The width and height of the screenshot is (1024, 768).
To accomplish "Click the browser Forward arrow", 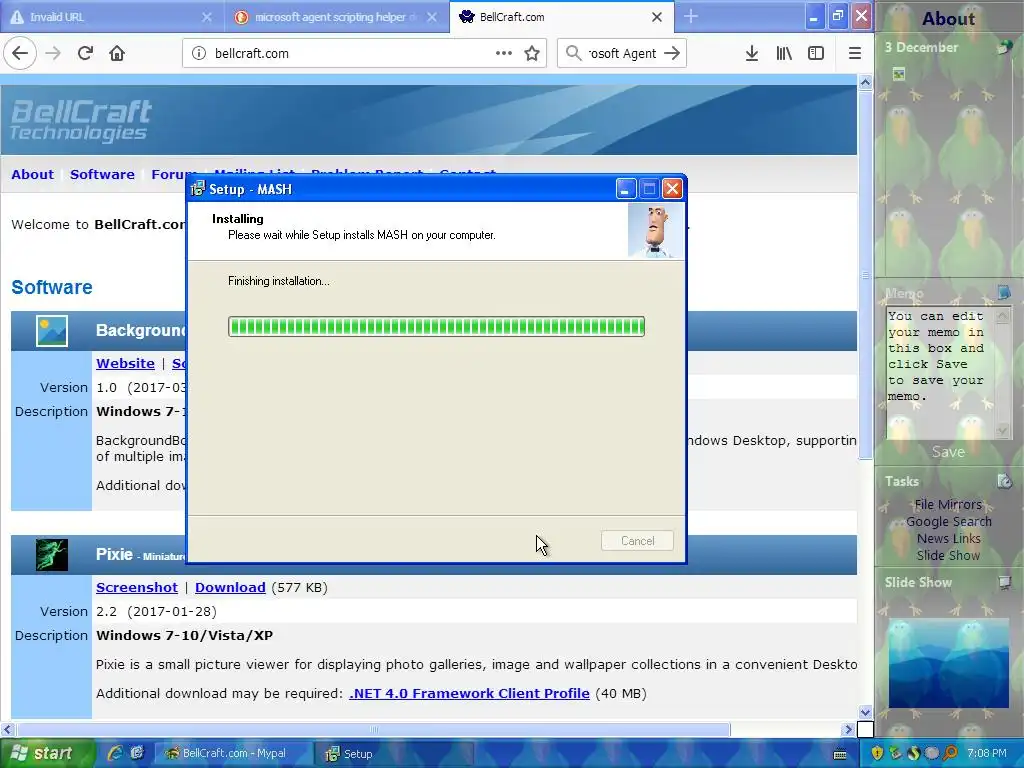I will coord(53,53).
